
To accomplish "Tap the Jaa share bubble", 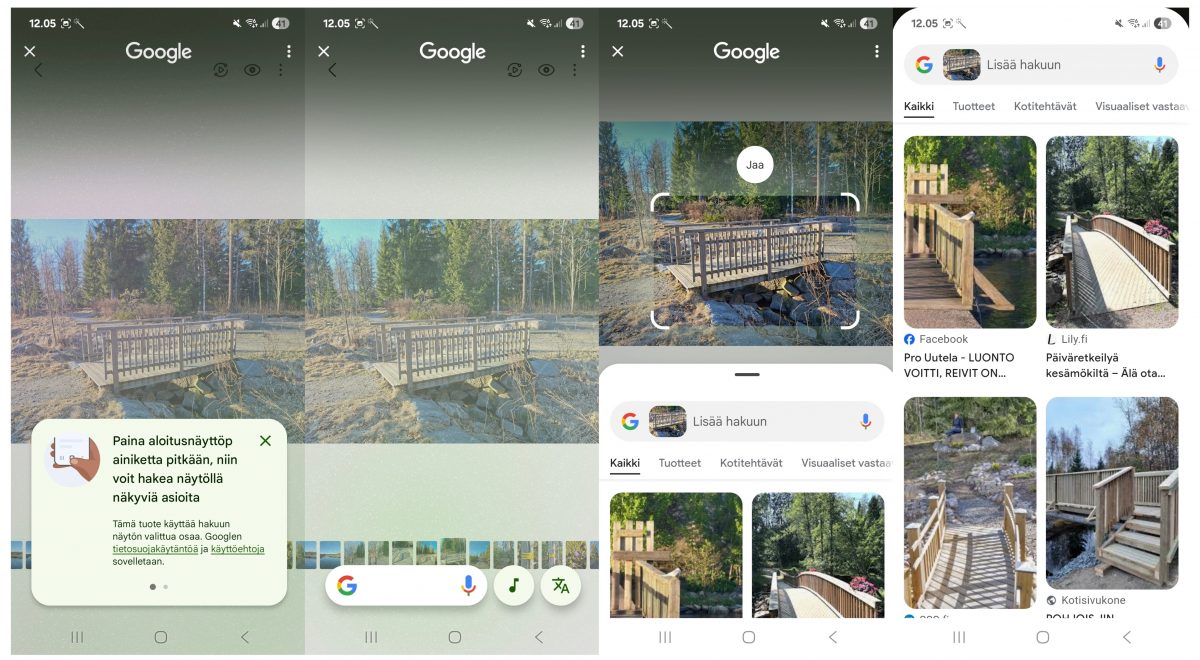I will click(755, 165).
